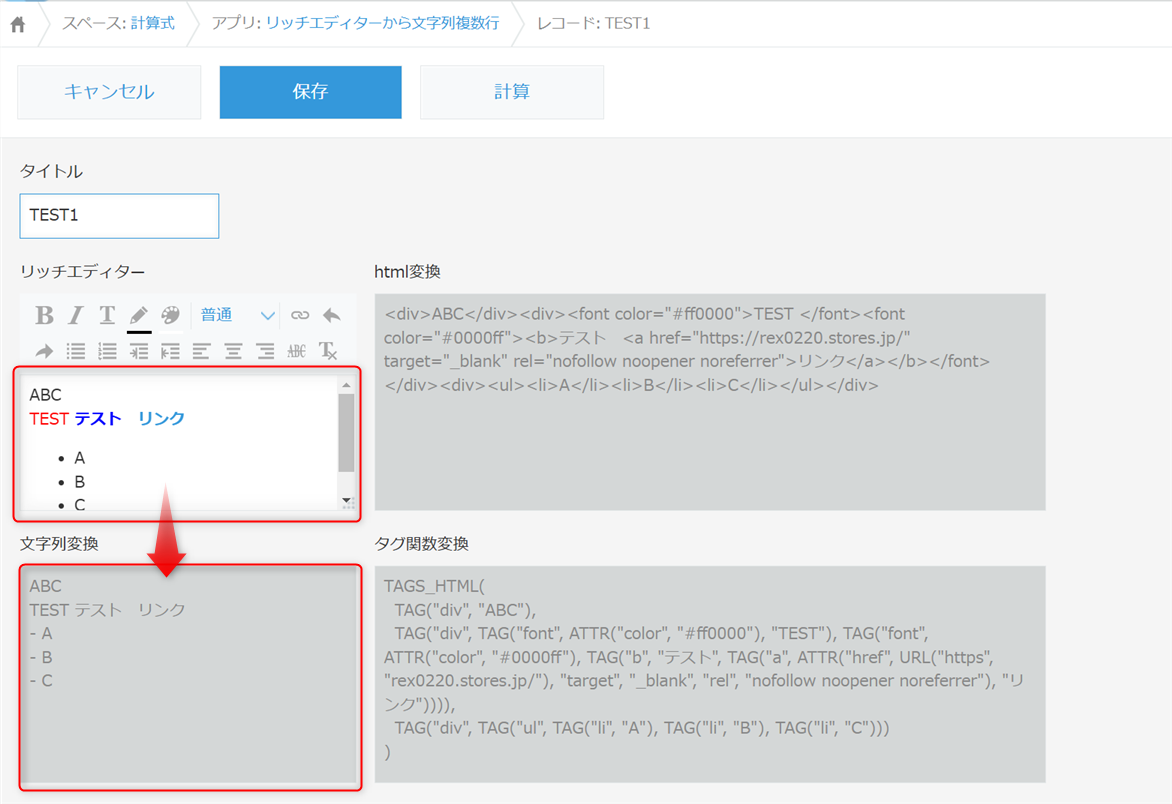Go to the portal home icon
Screen dimensions: 1172x804
tap(18, 25)
